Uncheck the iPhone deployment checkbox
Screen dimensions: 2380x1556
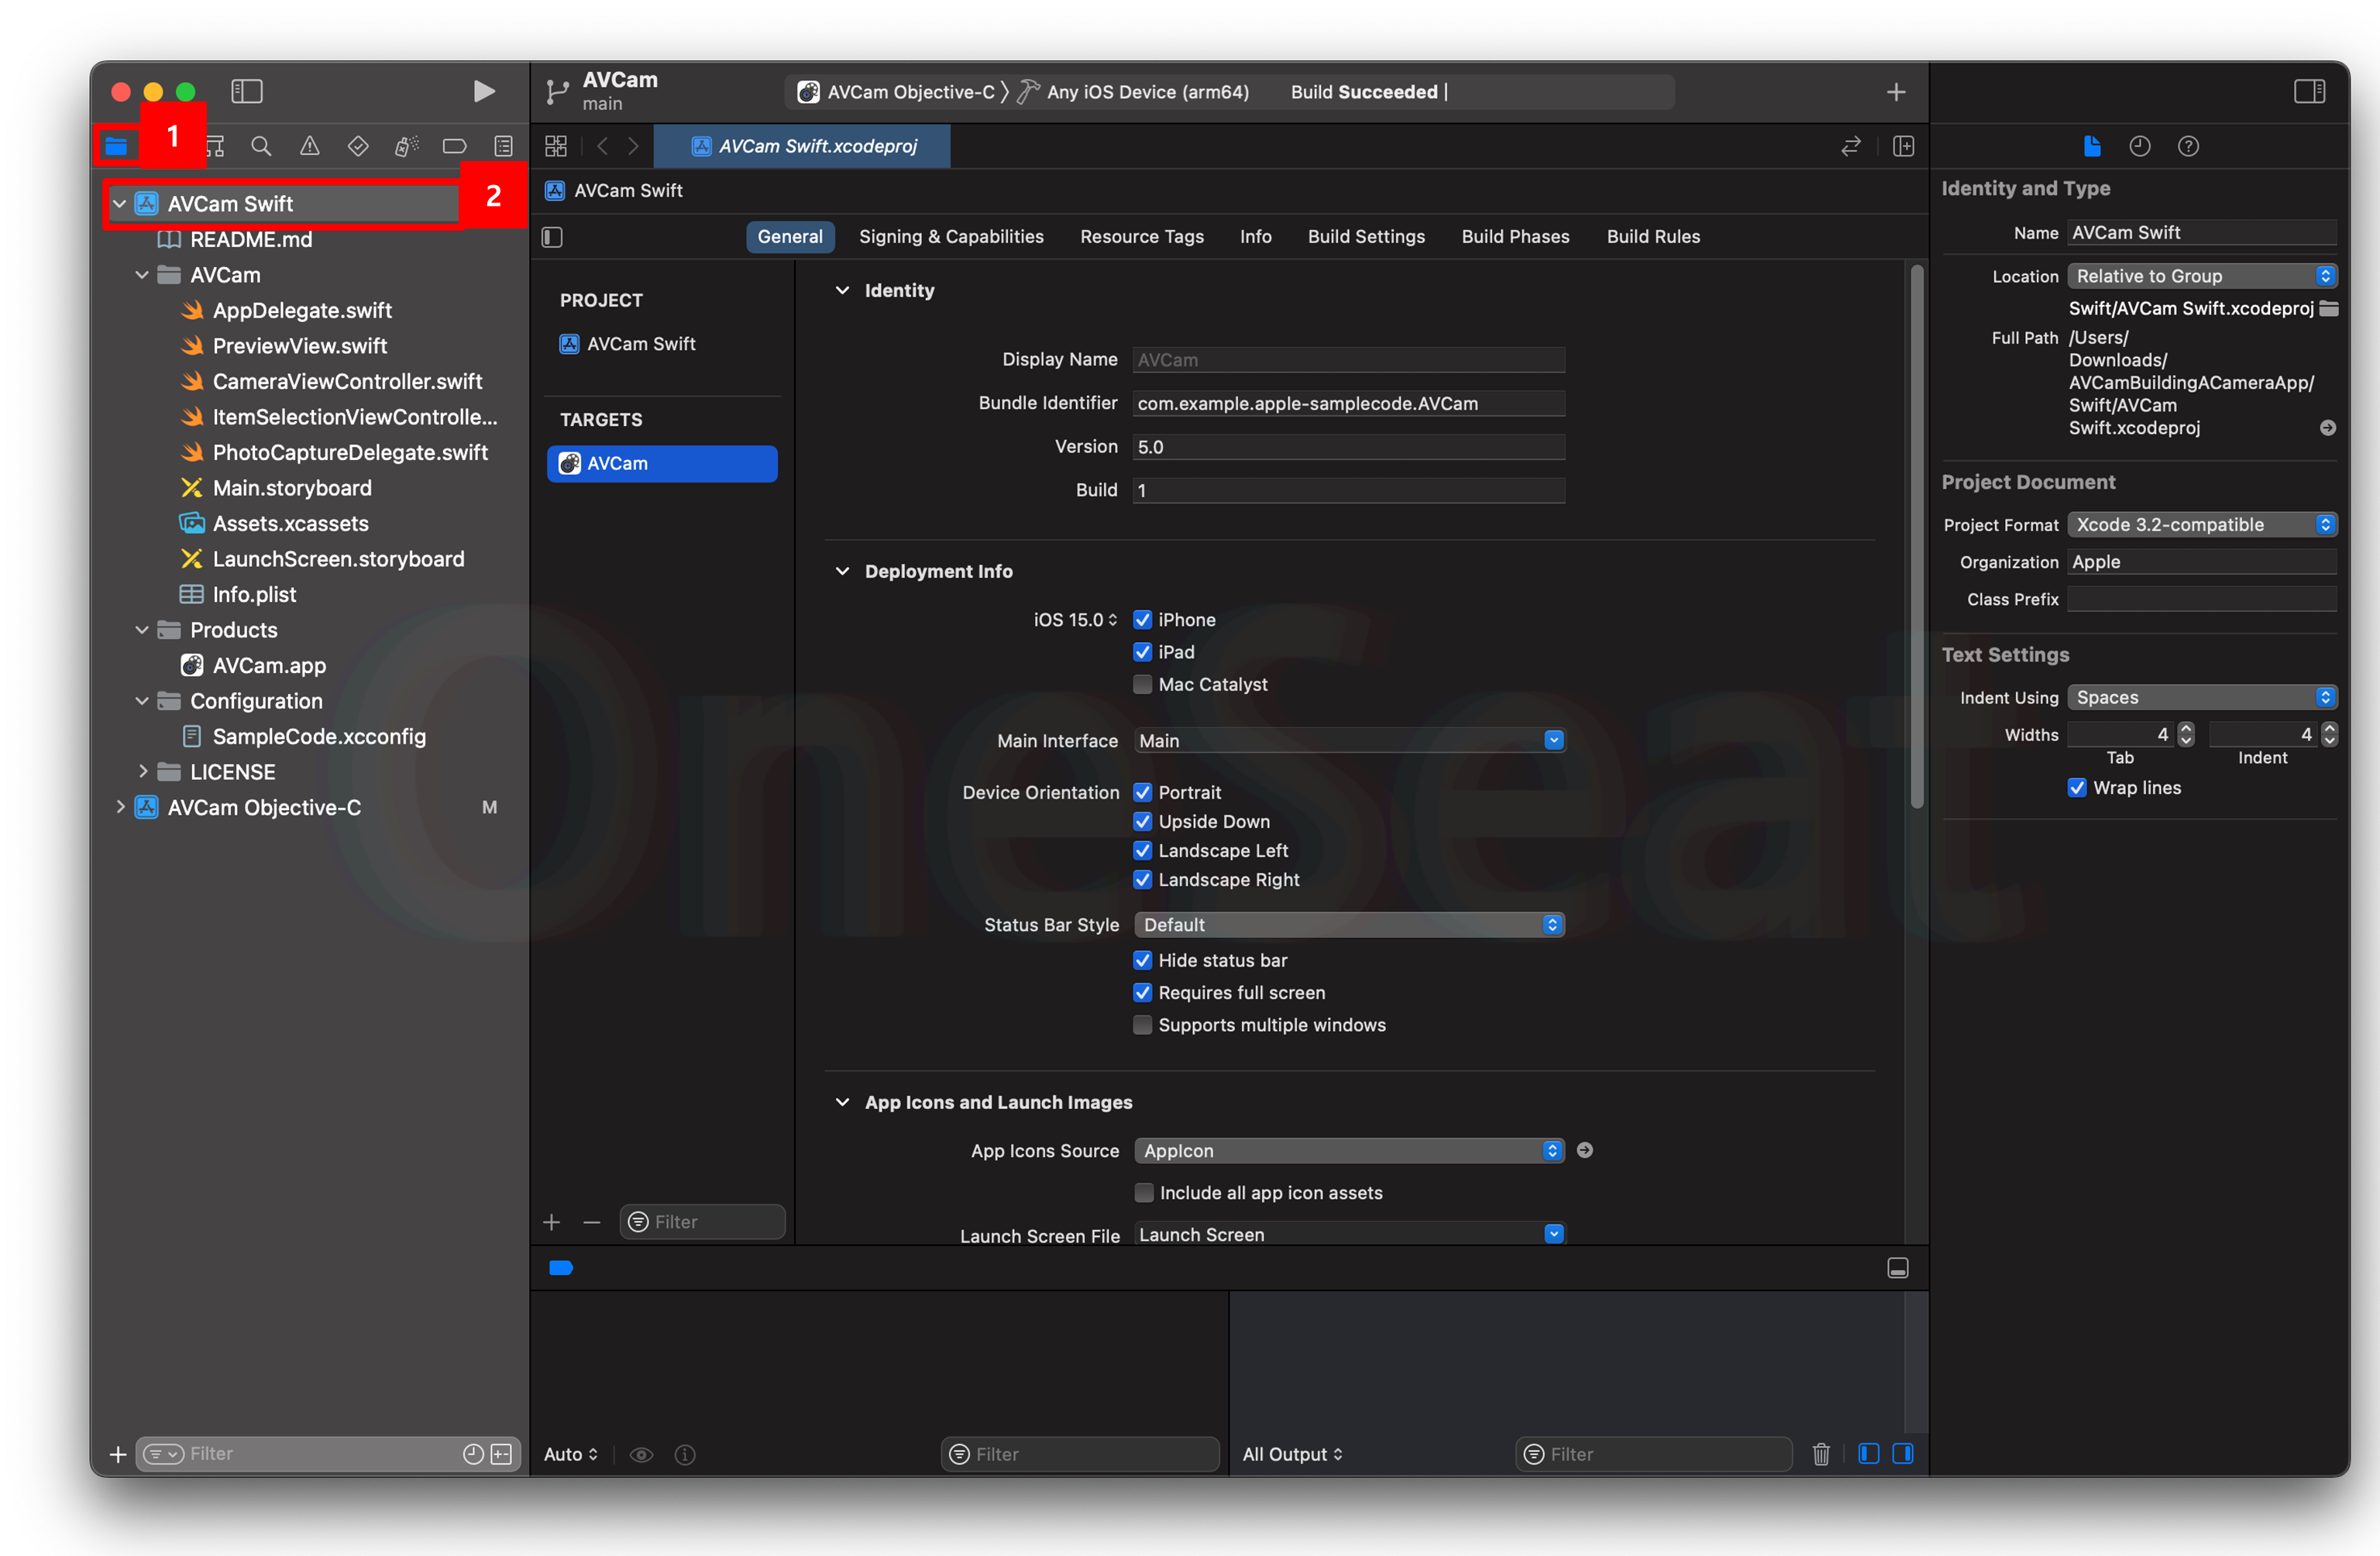tap(1142, 620)
